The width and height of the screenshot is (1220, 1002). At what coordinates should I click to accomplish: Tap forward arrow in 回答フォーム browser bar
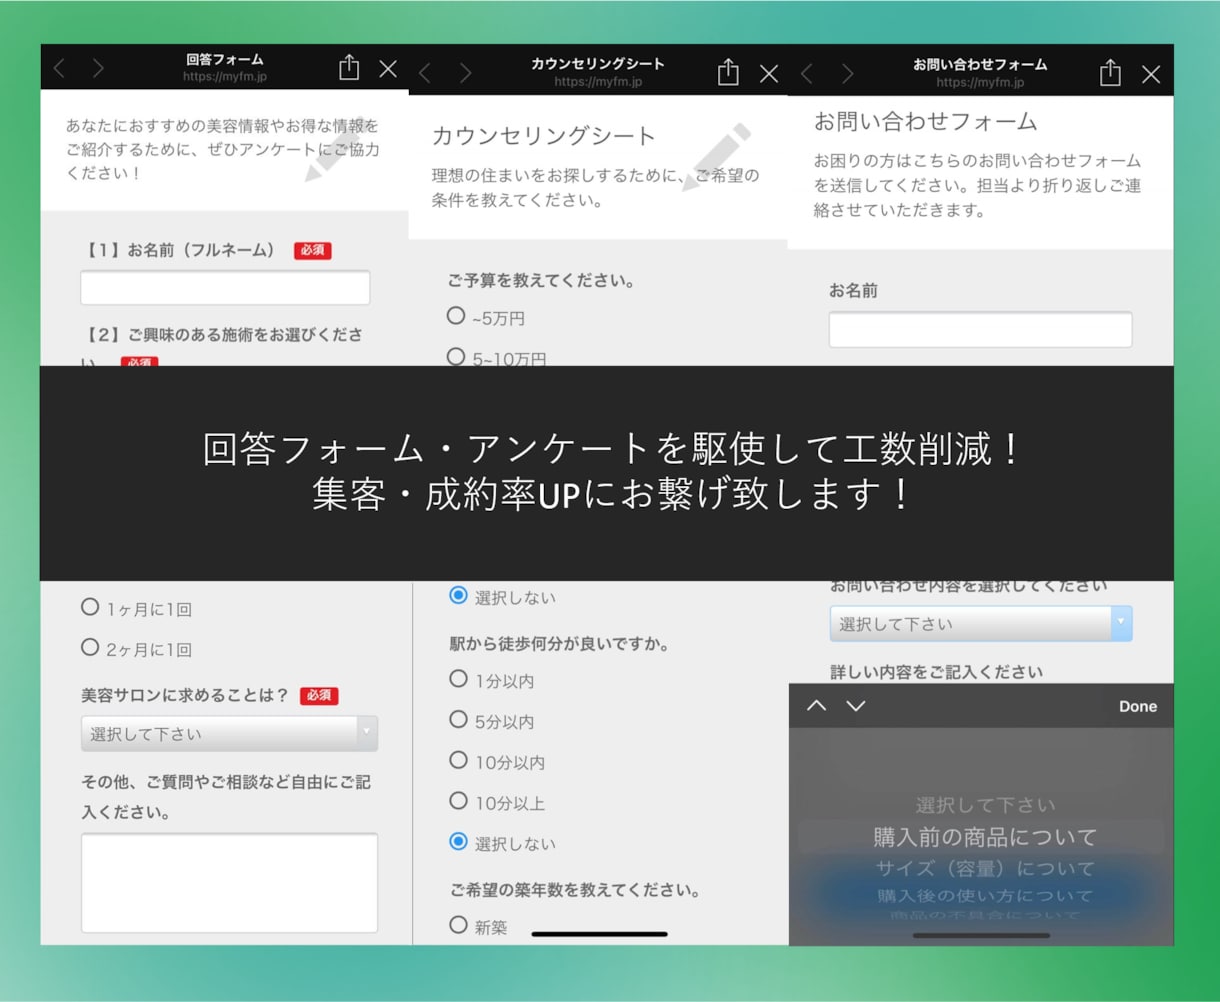coord(97,68)
